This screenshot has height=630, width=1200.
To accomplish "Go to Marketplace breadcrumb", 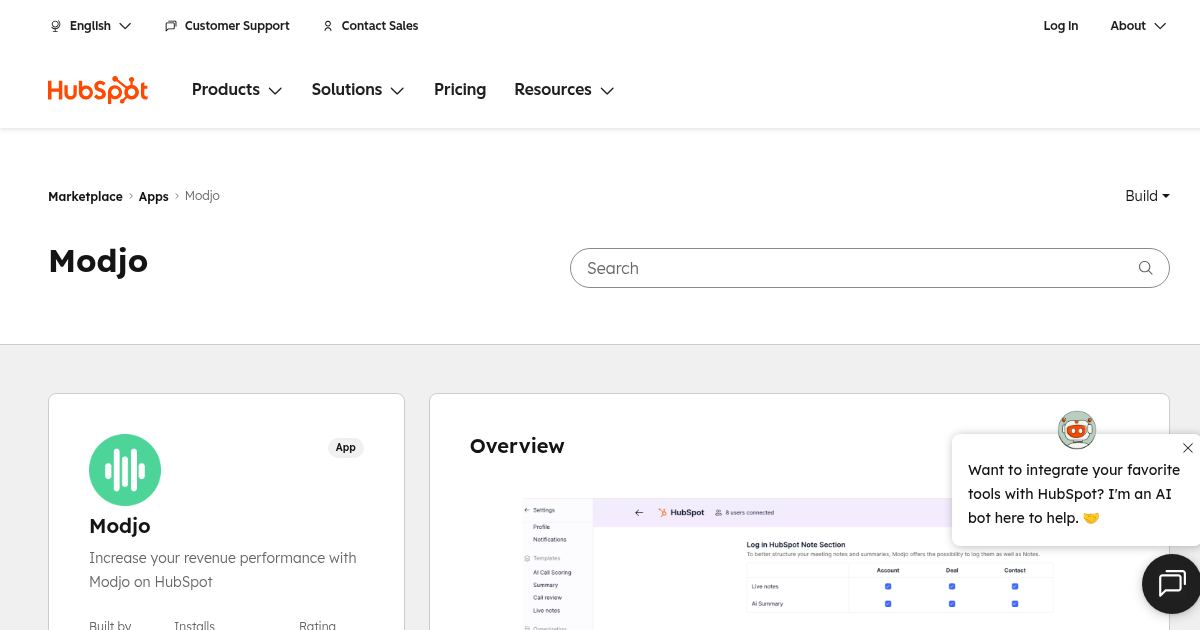I will [85, 197].
